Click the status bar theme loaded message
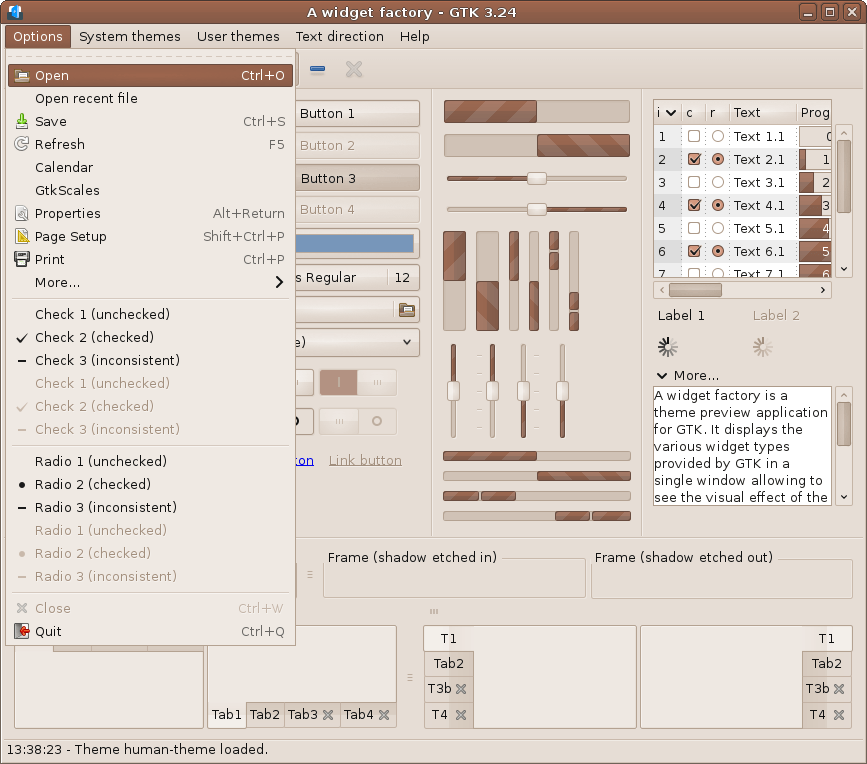Viewport: 867px width, 764px height. click(x=138, y=750)
